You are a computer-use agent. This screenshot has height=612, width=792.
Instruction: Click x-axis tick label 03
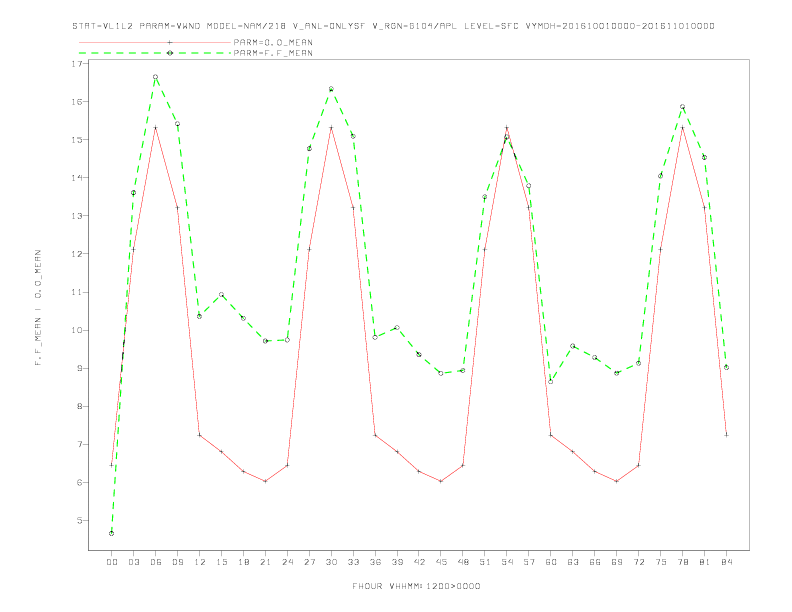click(x=133, y=562)
